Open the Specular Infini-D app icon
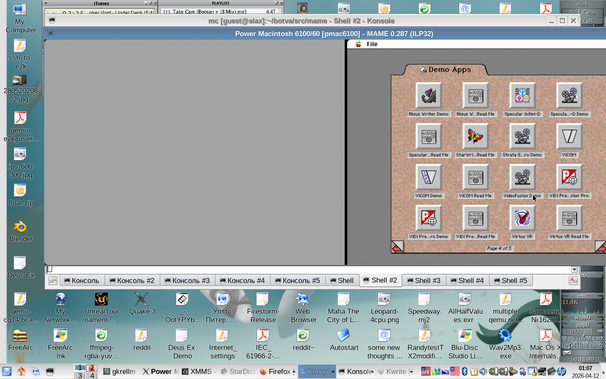Image resolution: width=606 pixels, height=379 pixels. [522, 95]
